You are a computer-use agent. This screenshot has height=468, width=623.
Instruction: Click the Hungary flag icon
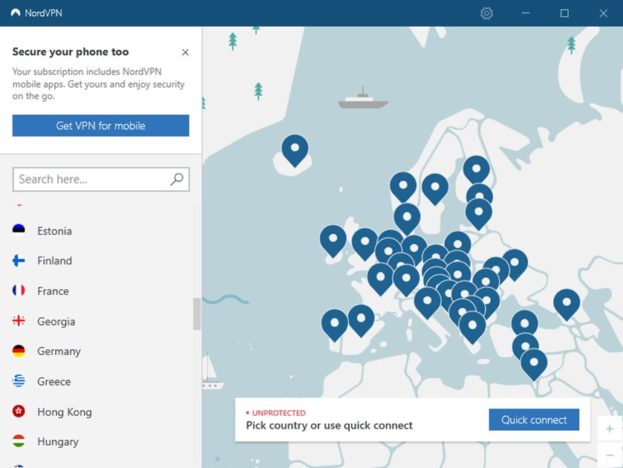coord(19,441)
